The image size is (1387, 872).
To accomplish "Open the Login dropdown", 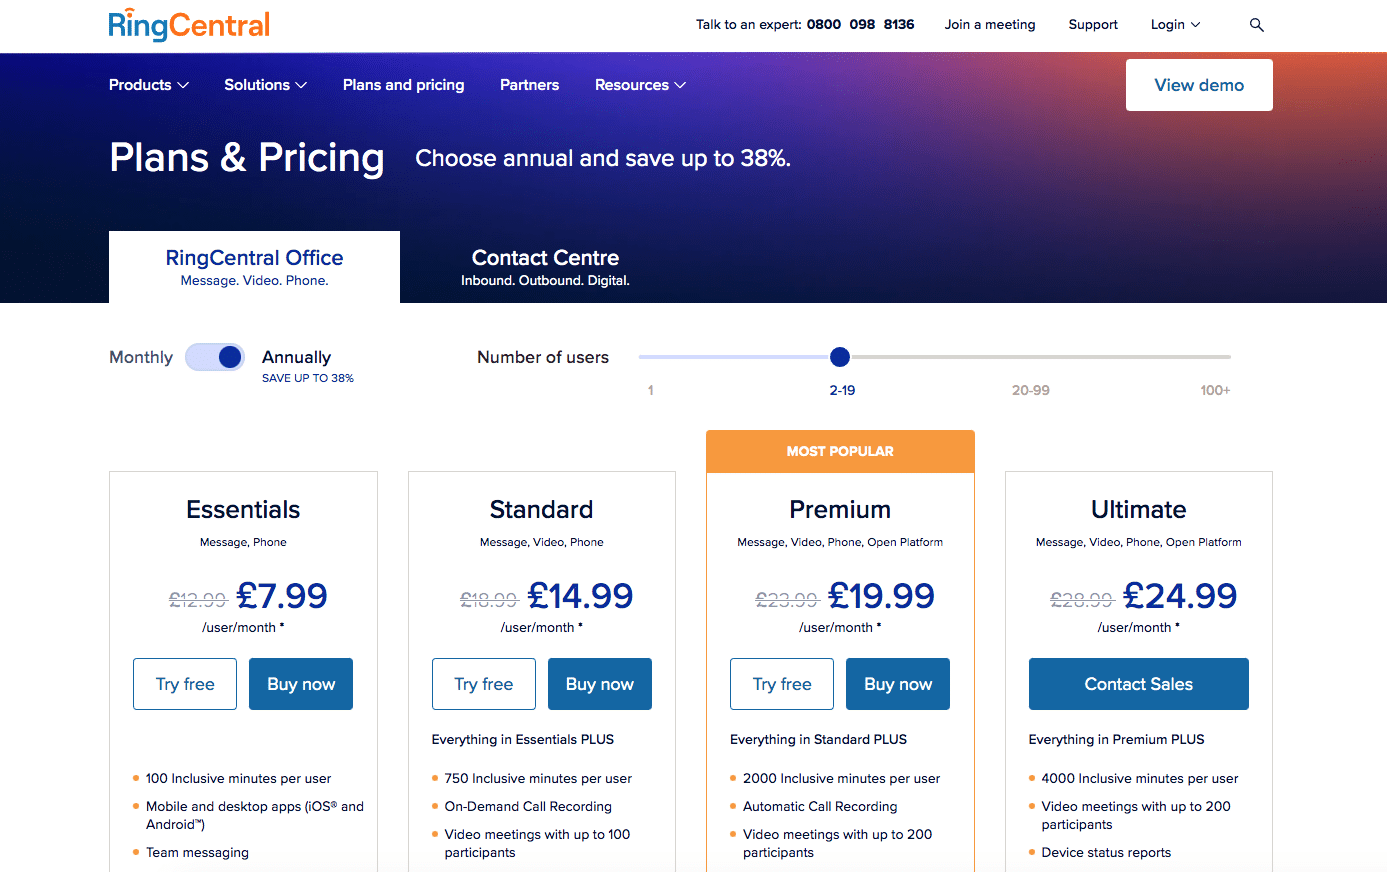I will coord(1175,25).
